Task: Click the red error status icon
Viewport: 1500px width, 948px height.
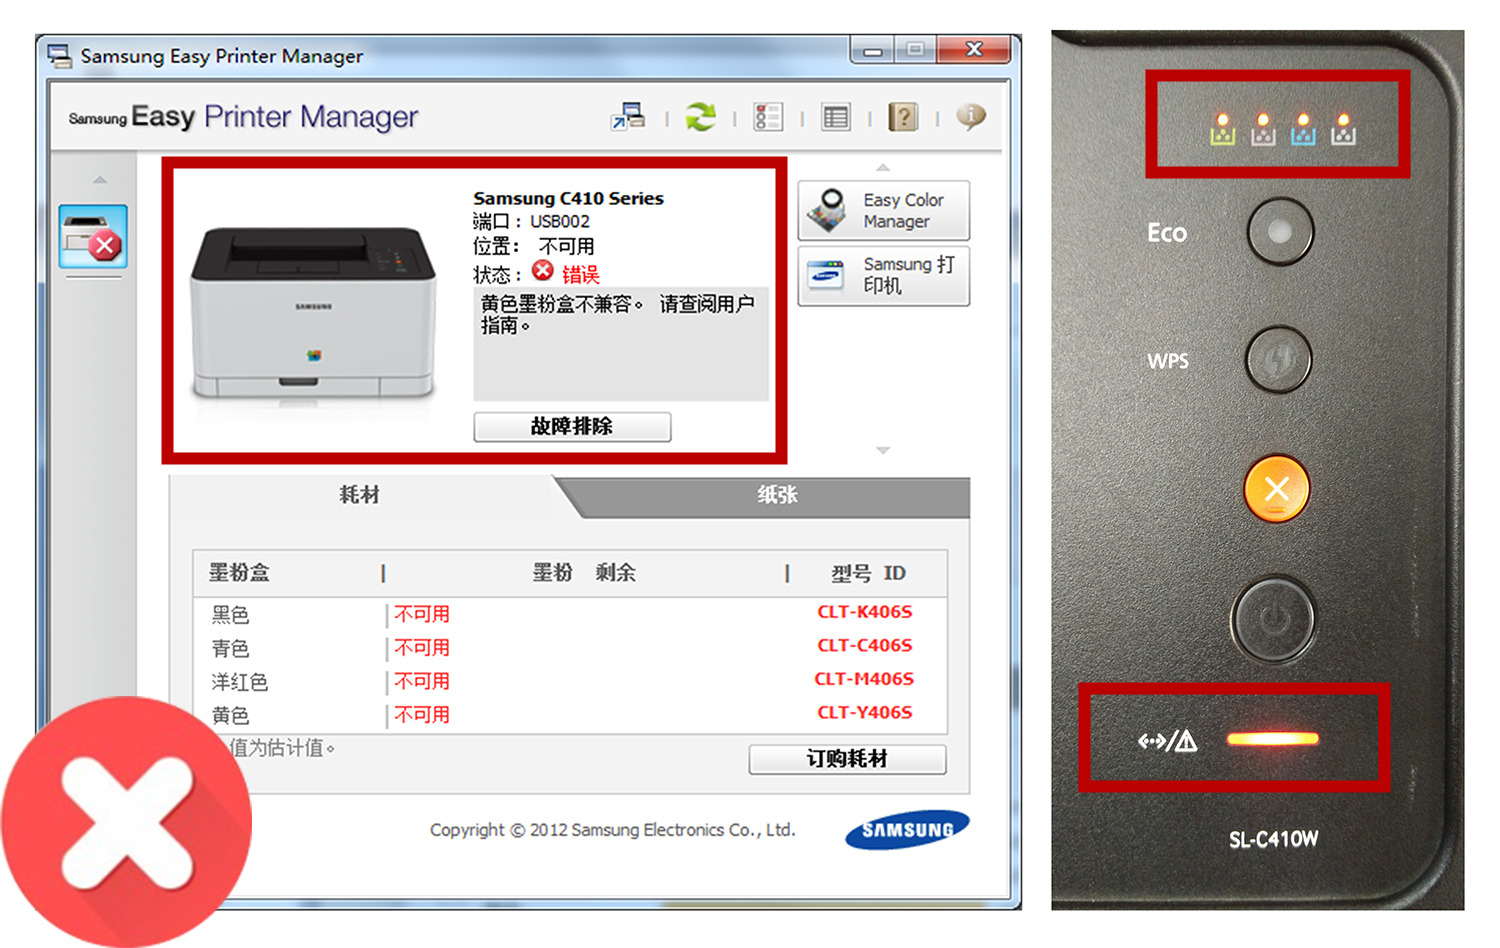Action: [x=543, y=271]
